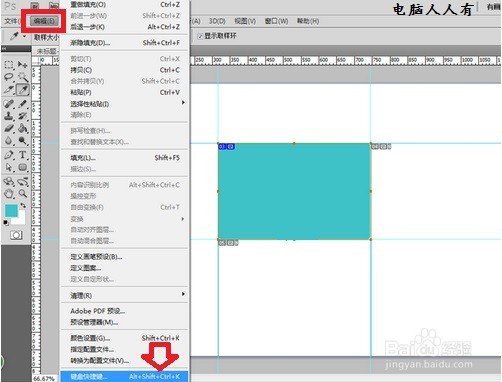
Task: Select the 3D Camera Orbit tool
Action: click(23, 181)
